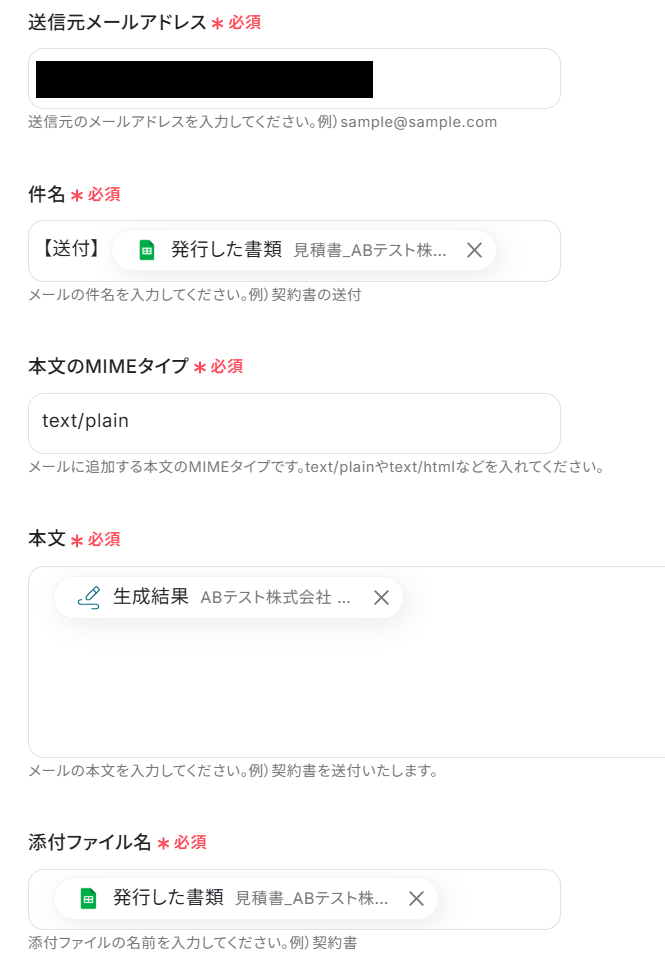This screenshot has width=665, height=970.
Task: Click the 本文のMIMEタイプ field label
Action: point(108,366)
